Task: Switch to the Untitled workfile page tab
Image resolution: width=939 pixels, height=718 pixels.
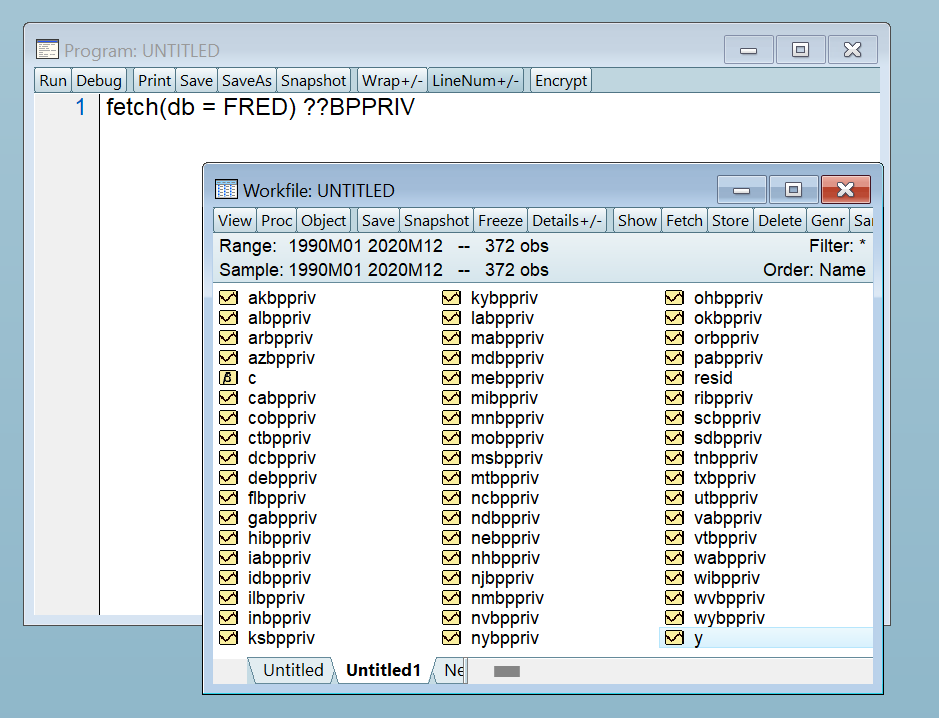Action: (293, 670)
